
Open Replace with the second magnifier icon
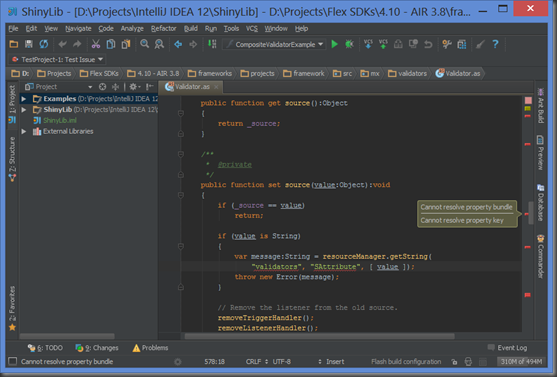[159, 44]
